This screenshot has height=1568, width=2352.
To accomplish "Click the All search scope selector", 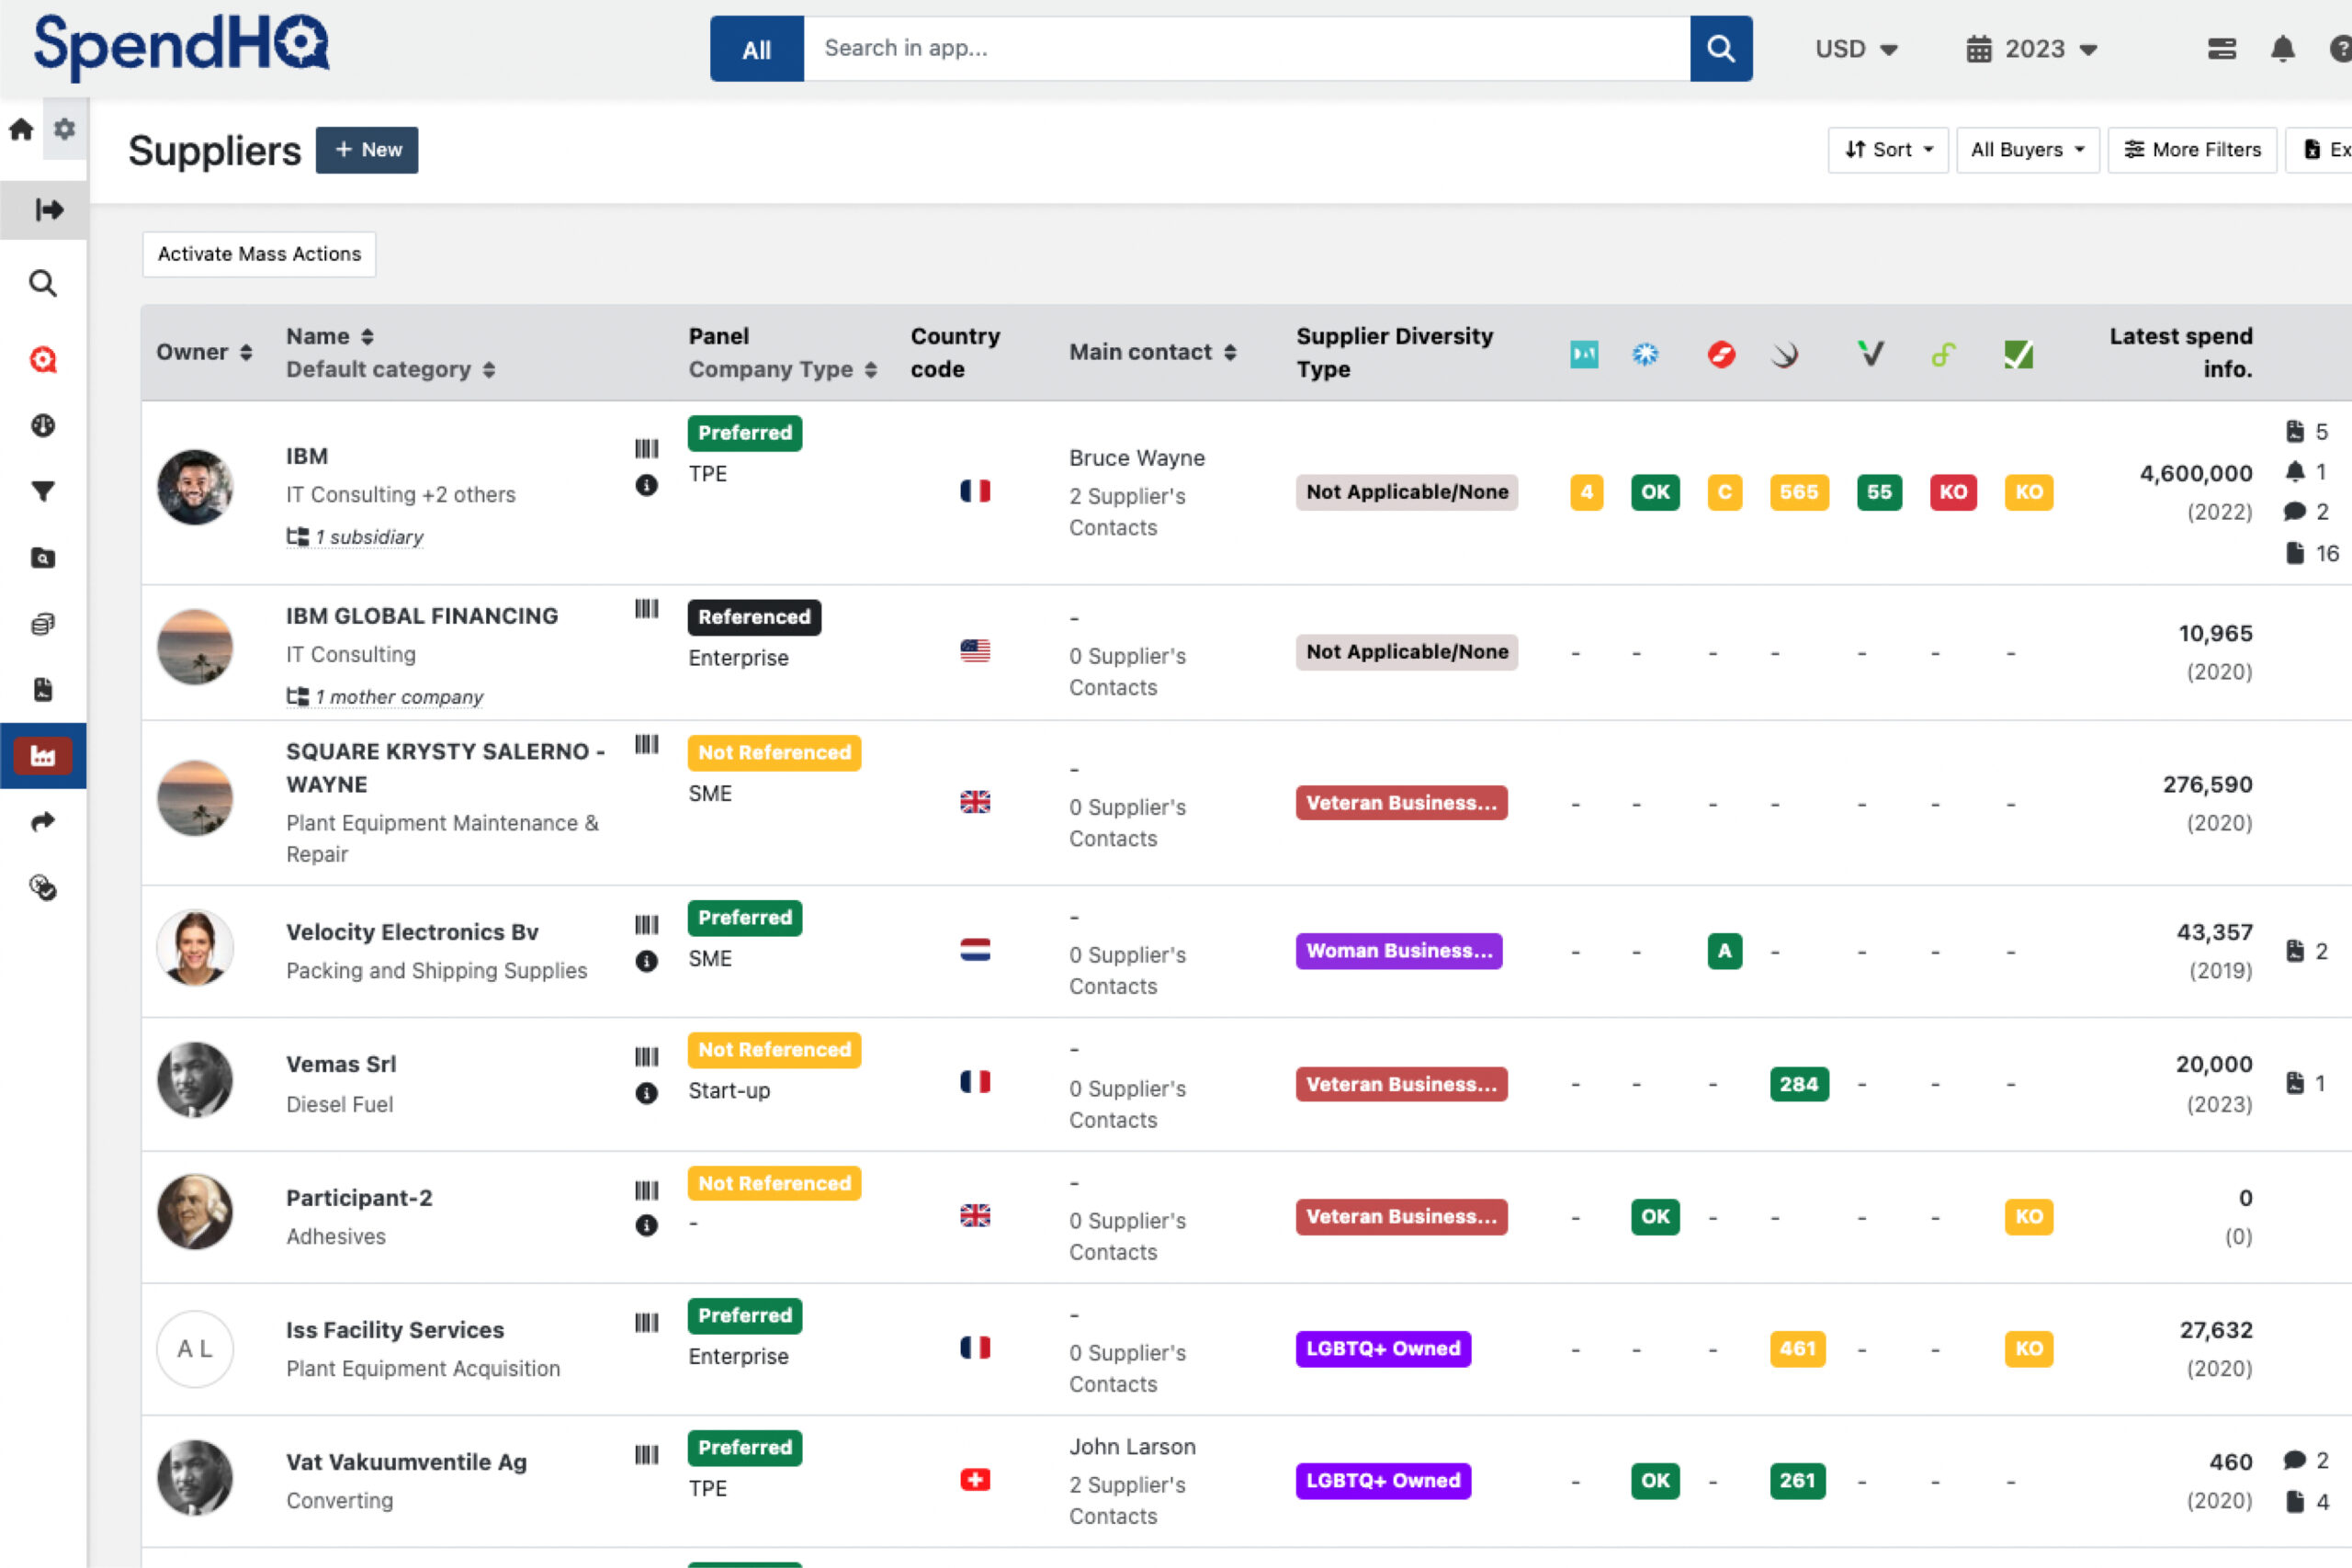I will (x=757, y=48).
